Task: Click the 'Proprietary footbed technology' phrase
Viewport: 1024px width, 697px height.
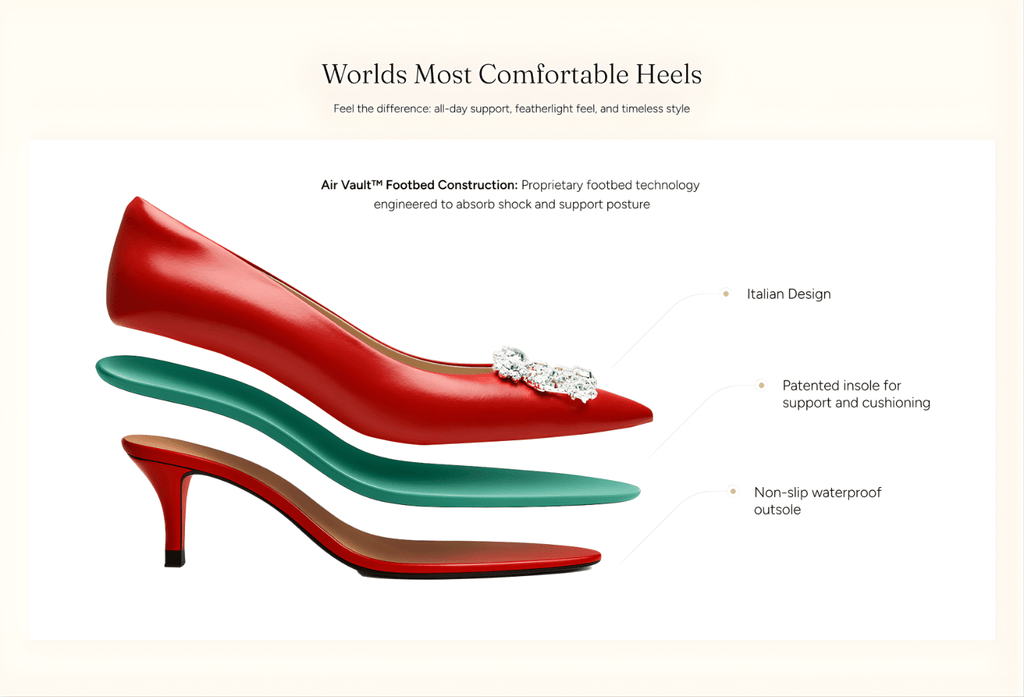Action: 610,185
